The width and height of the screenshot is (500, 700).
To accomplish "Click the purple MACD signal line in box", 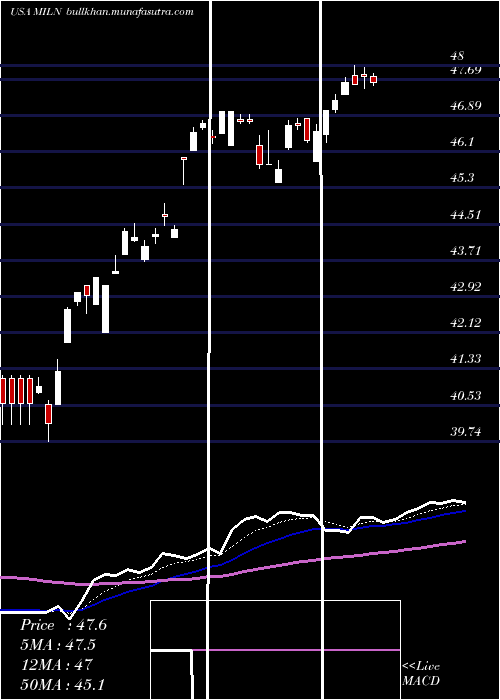I will pyautogui.click(x=297, y=650).
